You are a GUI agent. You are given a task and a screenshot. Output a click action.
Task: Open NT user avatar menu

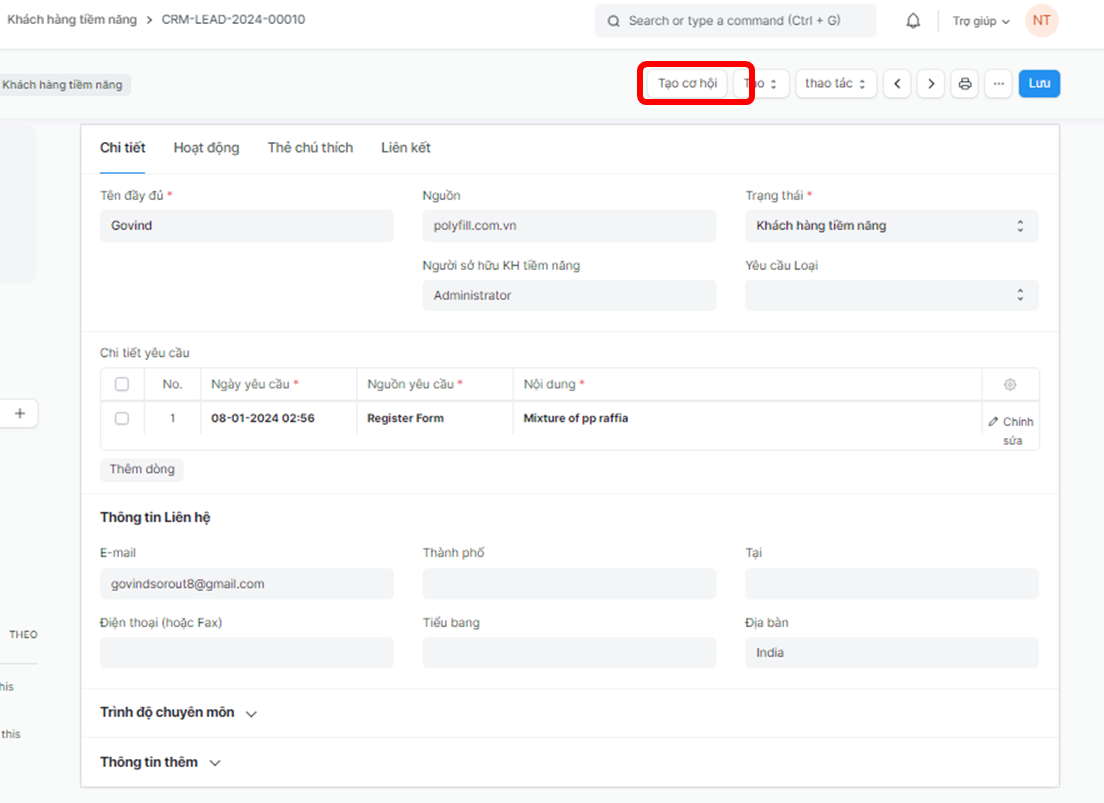[x=1041, y=21]
